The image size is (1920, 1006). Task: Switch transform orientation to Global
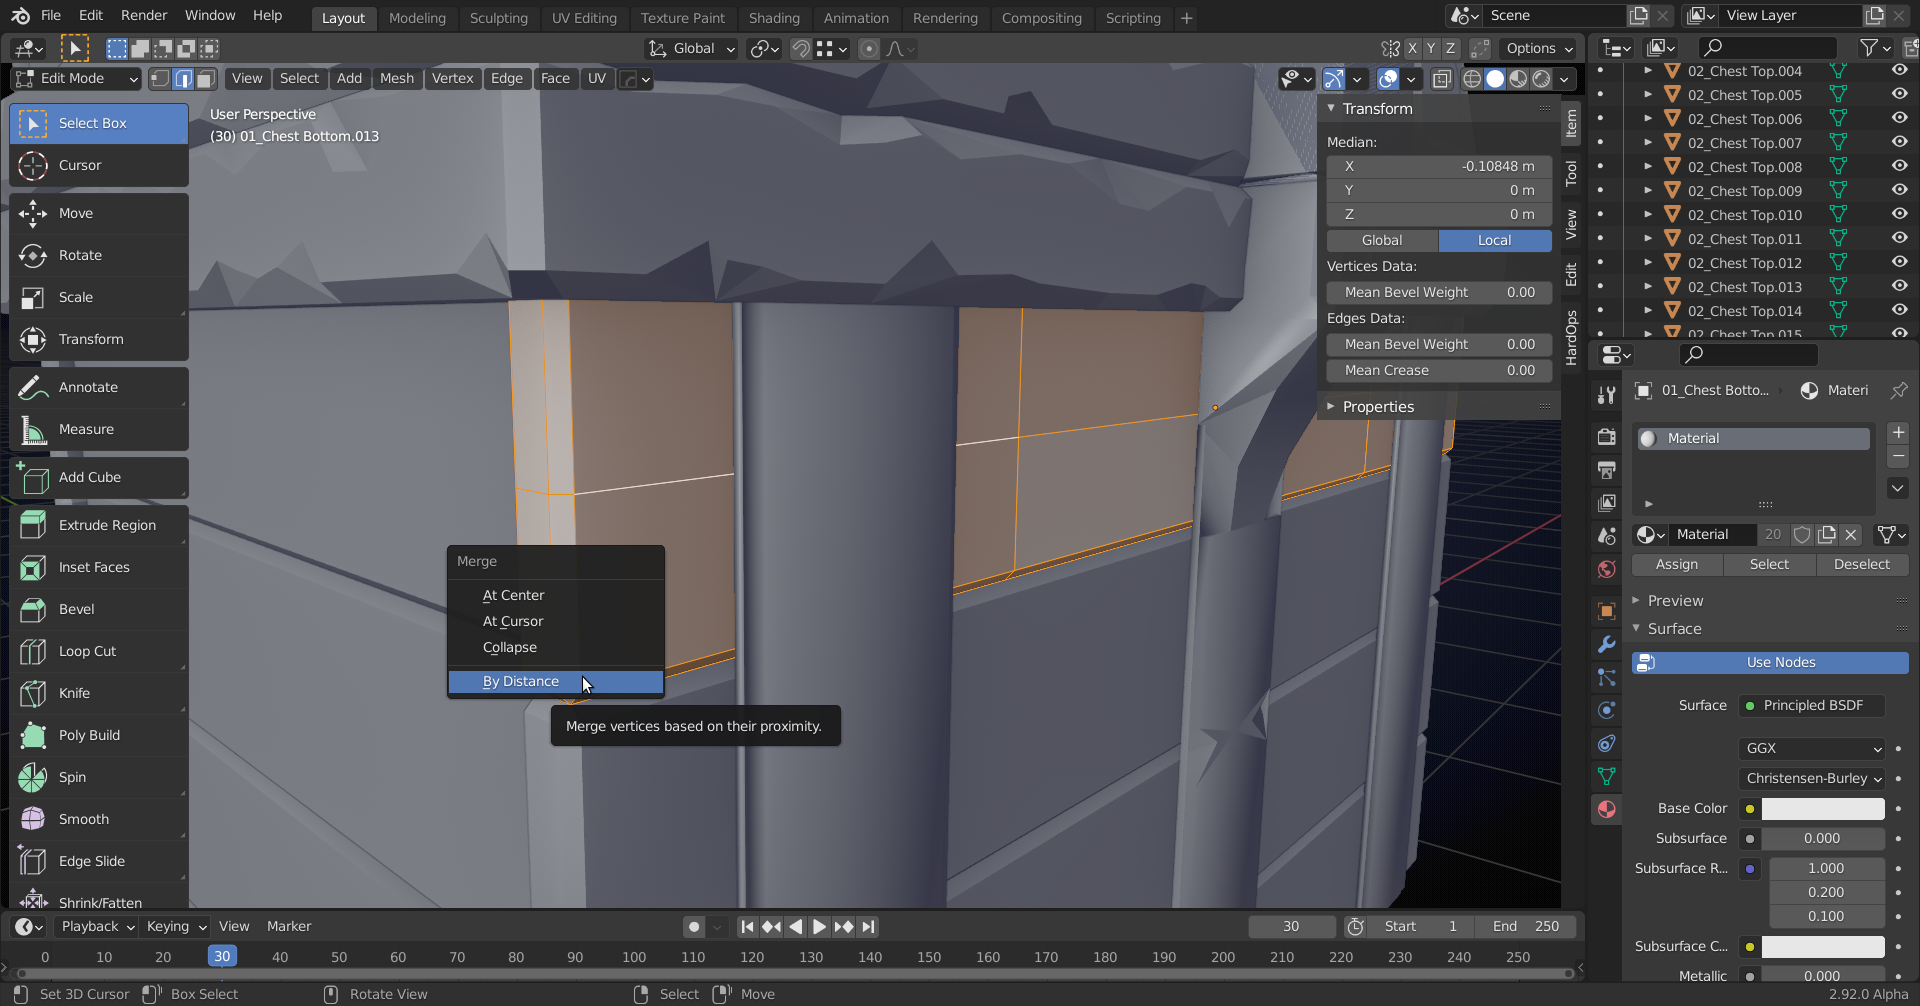tap(690, 48)
